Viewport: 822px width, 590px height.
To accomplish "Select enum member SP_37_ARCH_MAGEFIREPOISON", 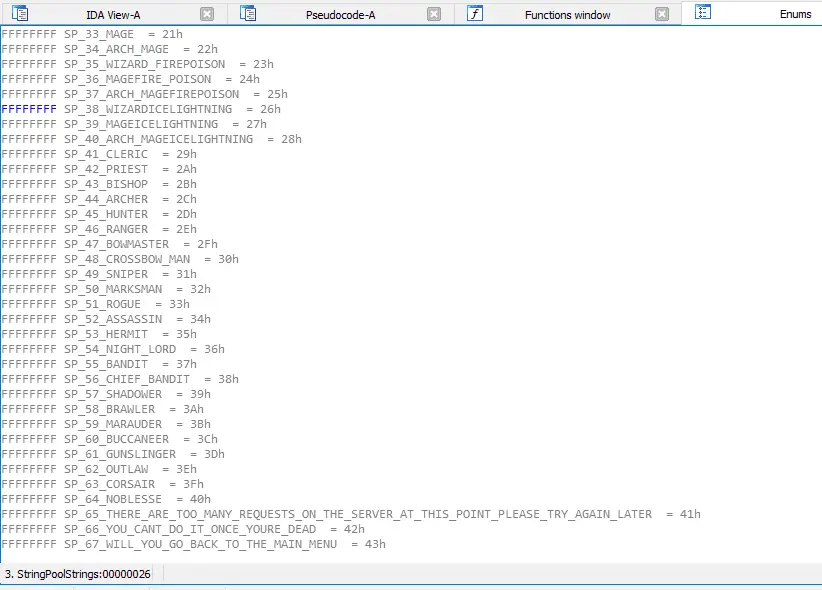I will tap(152, 94).
